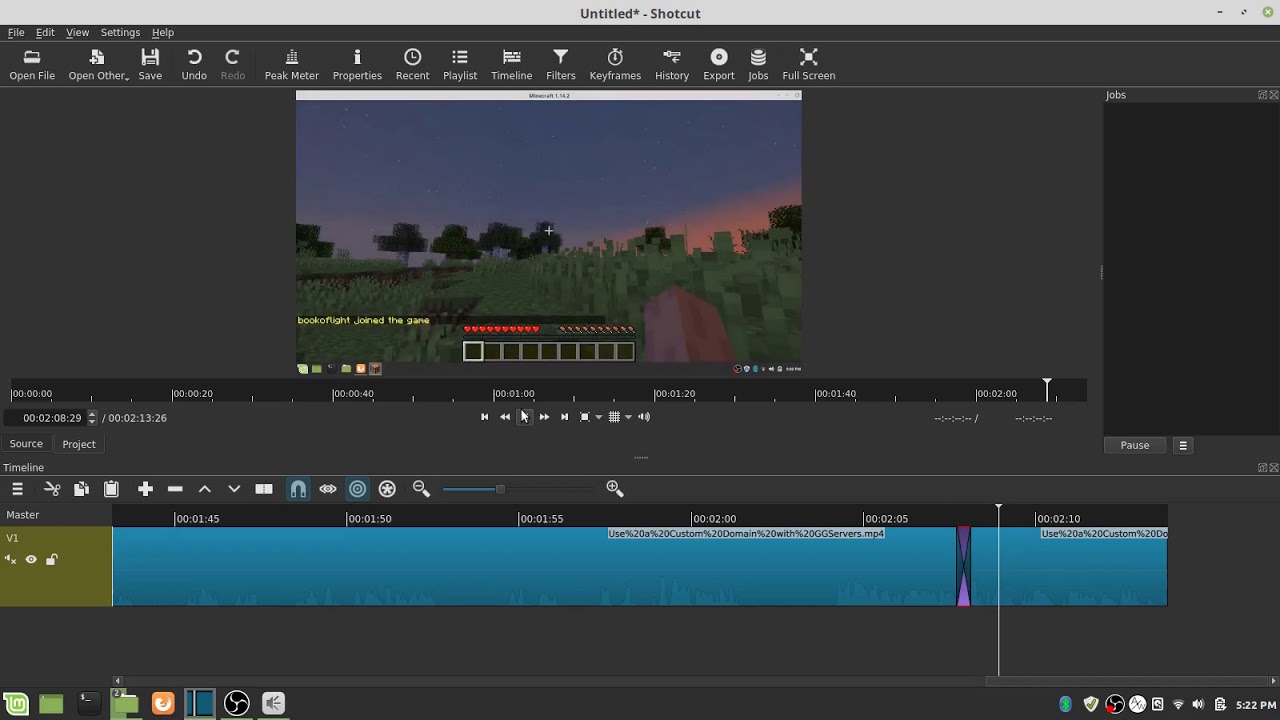The width and height of the screenshot is (1280, 720).
Task: Click the purple transition between clips
Action: 964,566
